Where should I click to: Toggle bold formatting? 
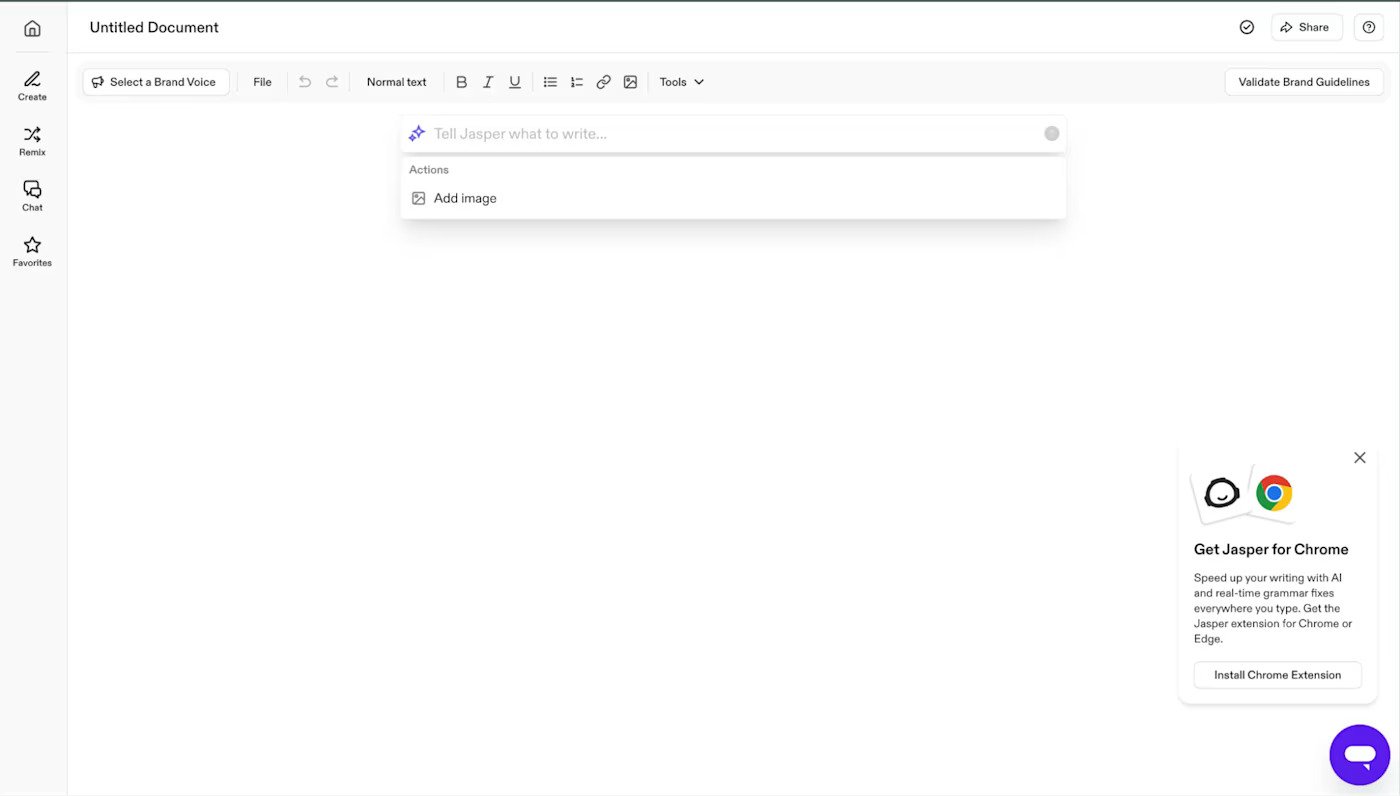(461, 81)
